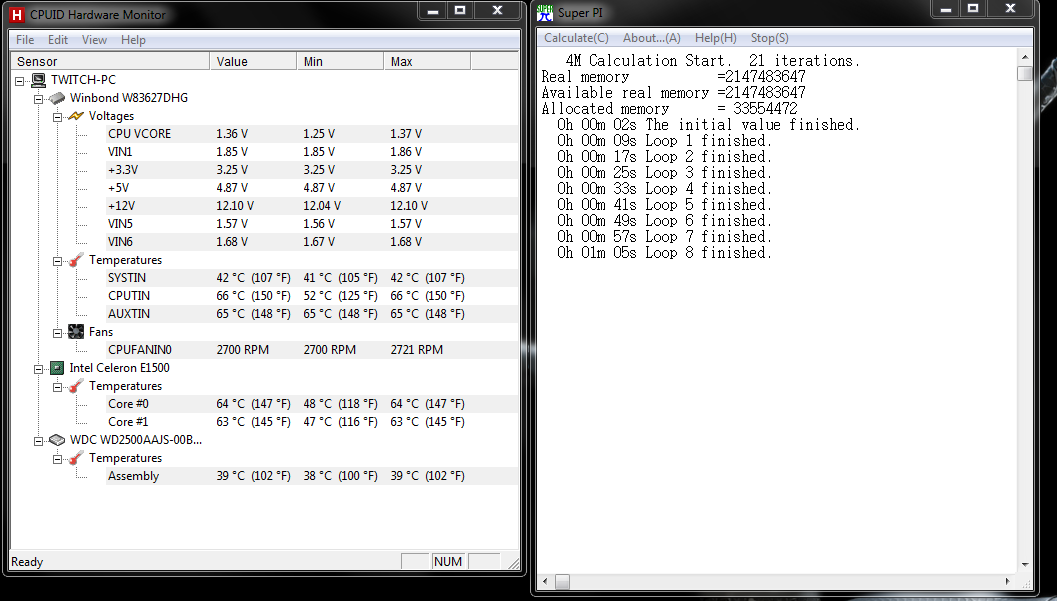Select the Core #0 temperature row

pos(312,404)
